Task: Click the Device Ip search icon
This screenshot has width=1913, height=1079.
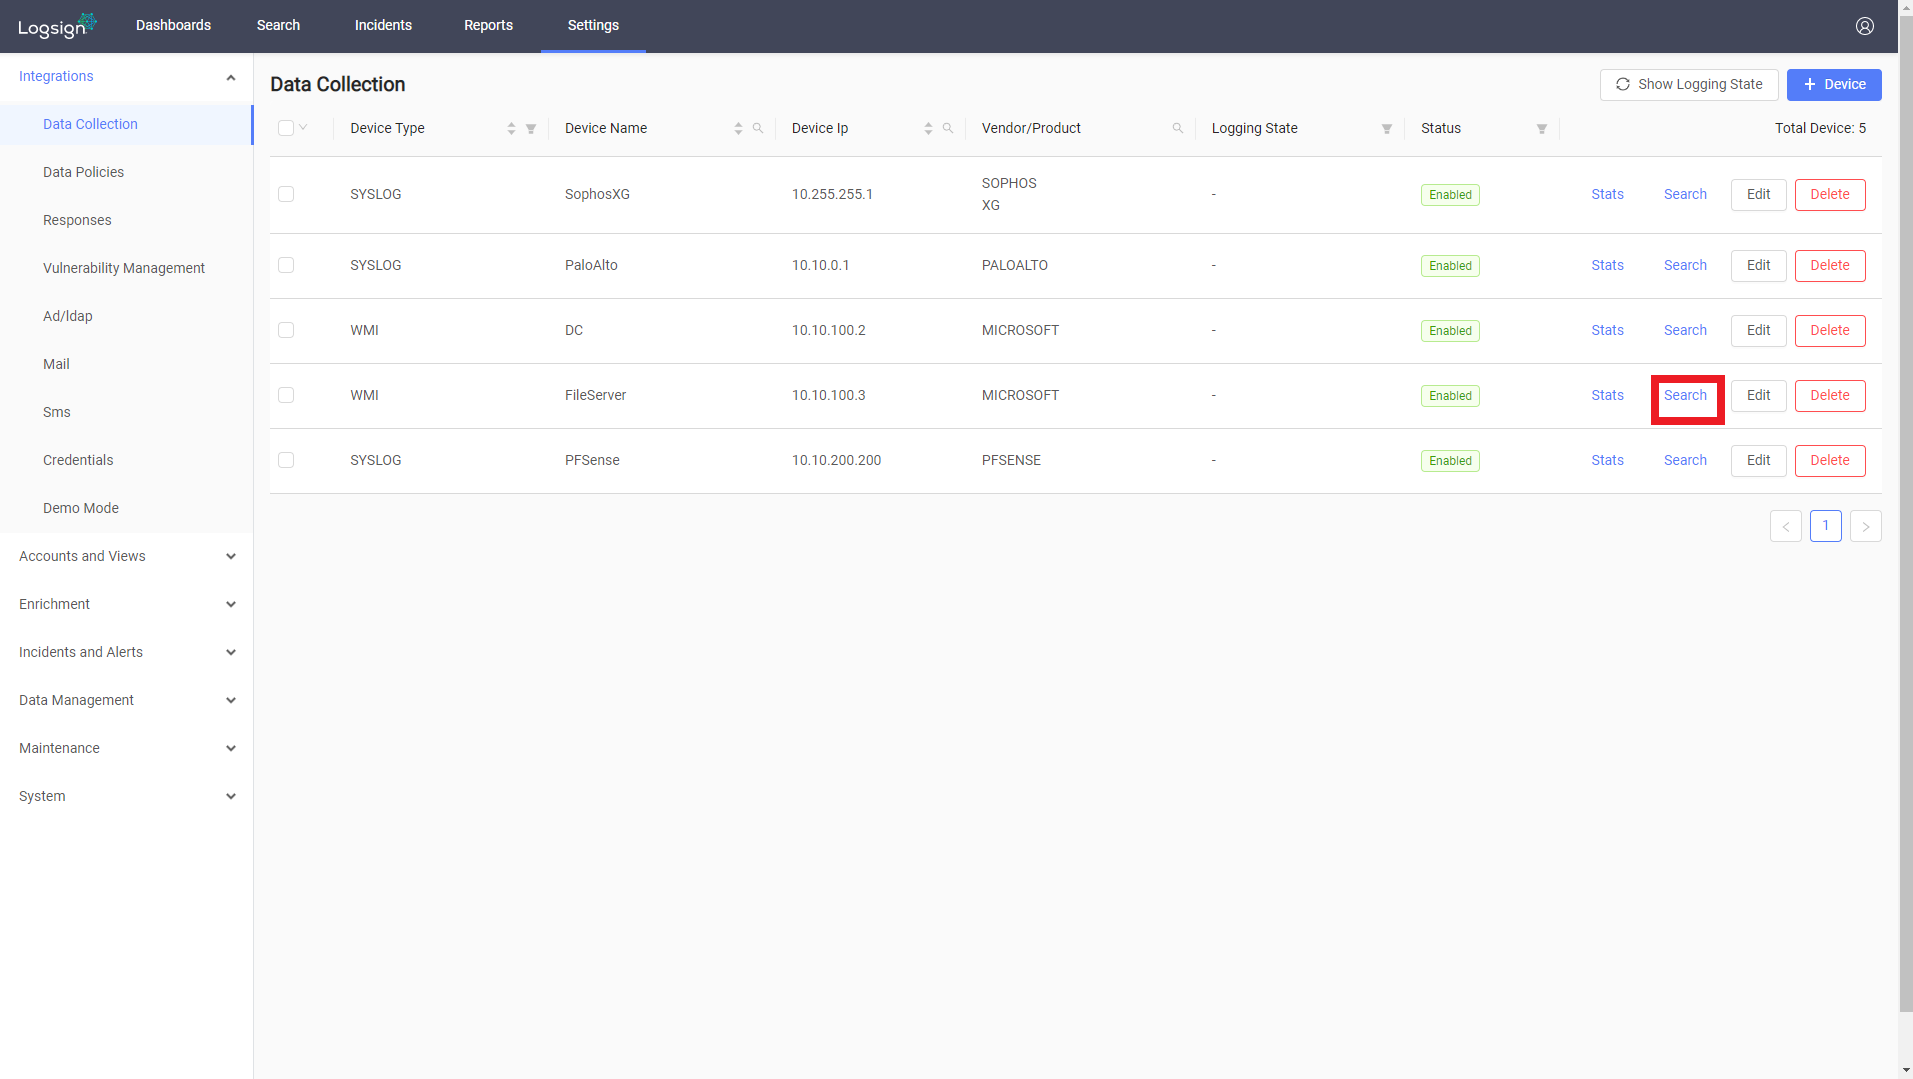Action: [x=948, y=129]
